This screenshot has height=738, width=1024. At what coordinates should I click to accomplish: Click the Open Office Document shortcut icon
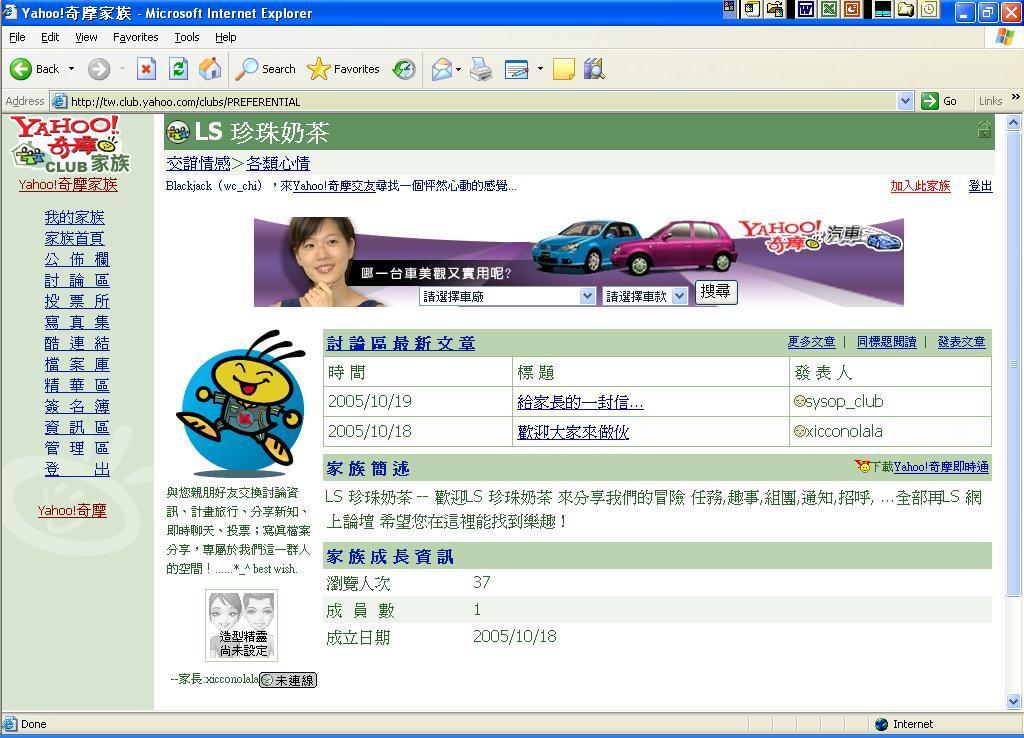coord(775,9)
